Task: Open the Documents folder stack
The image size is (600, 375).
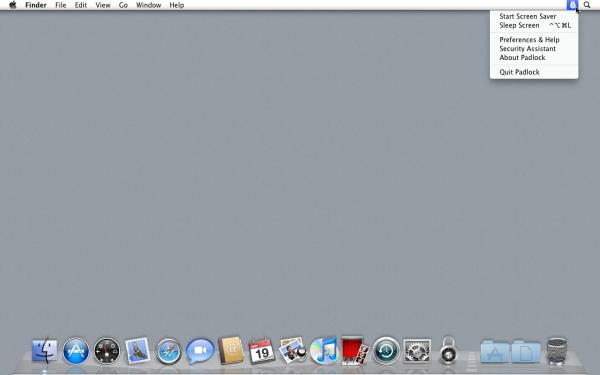Action: click(526, 351)
